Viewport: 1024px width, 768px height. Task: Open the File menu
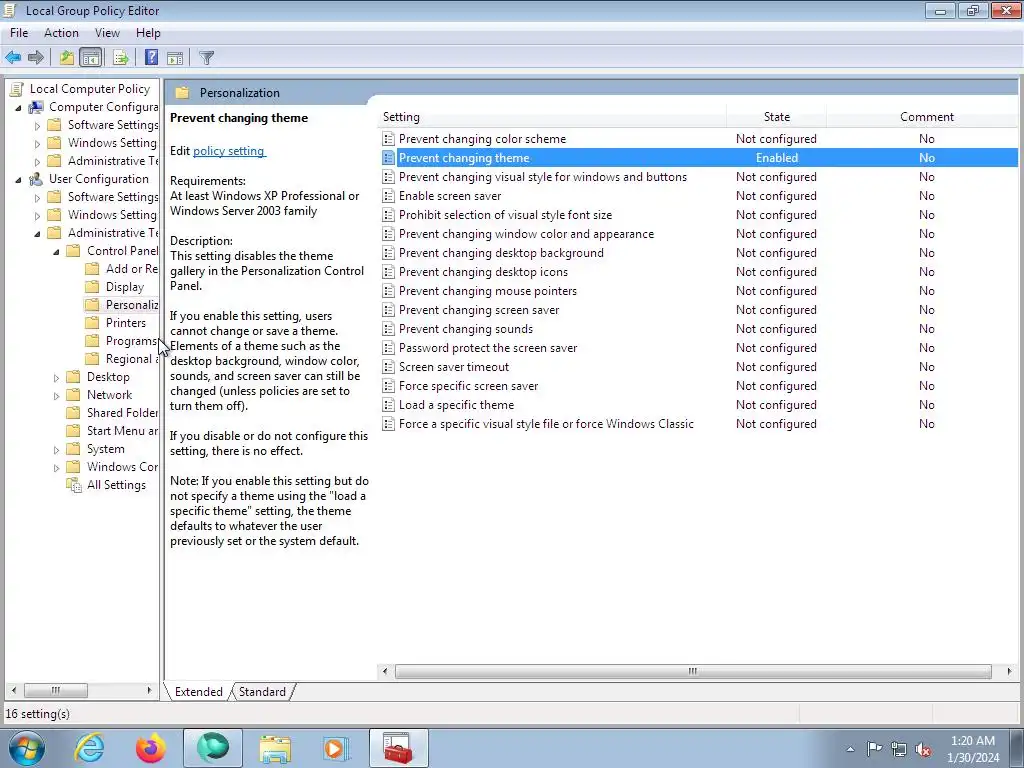tap(19, 33)
